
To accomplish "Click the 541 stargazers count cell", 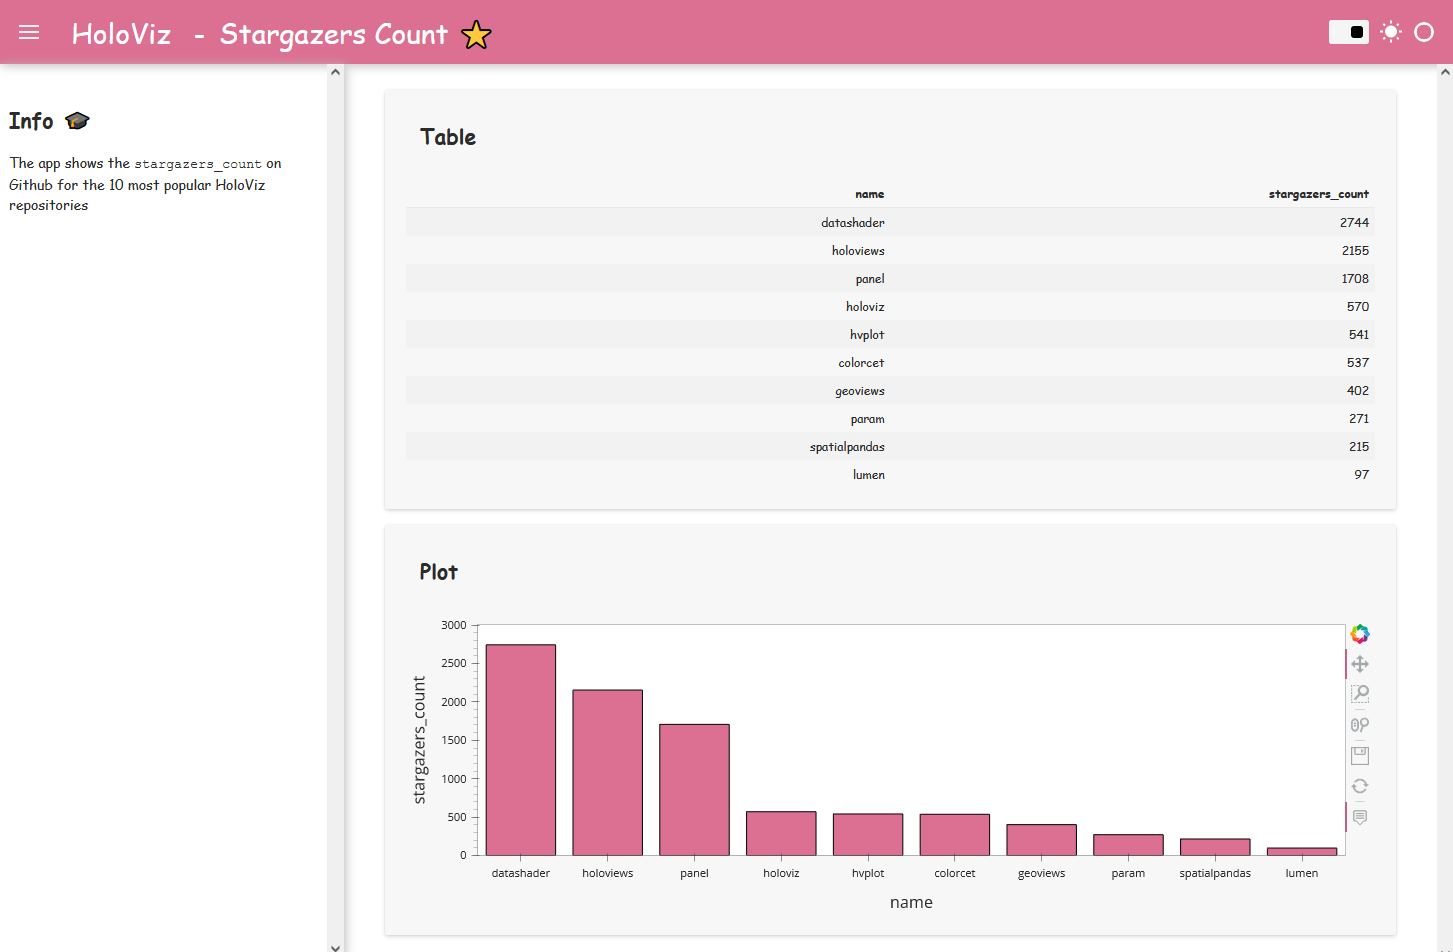I will pos(1358,334).
